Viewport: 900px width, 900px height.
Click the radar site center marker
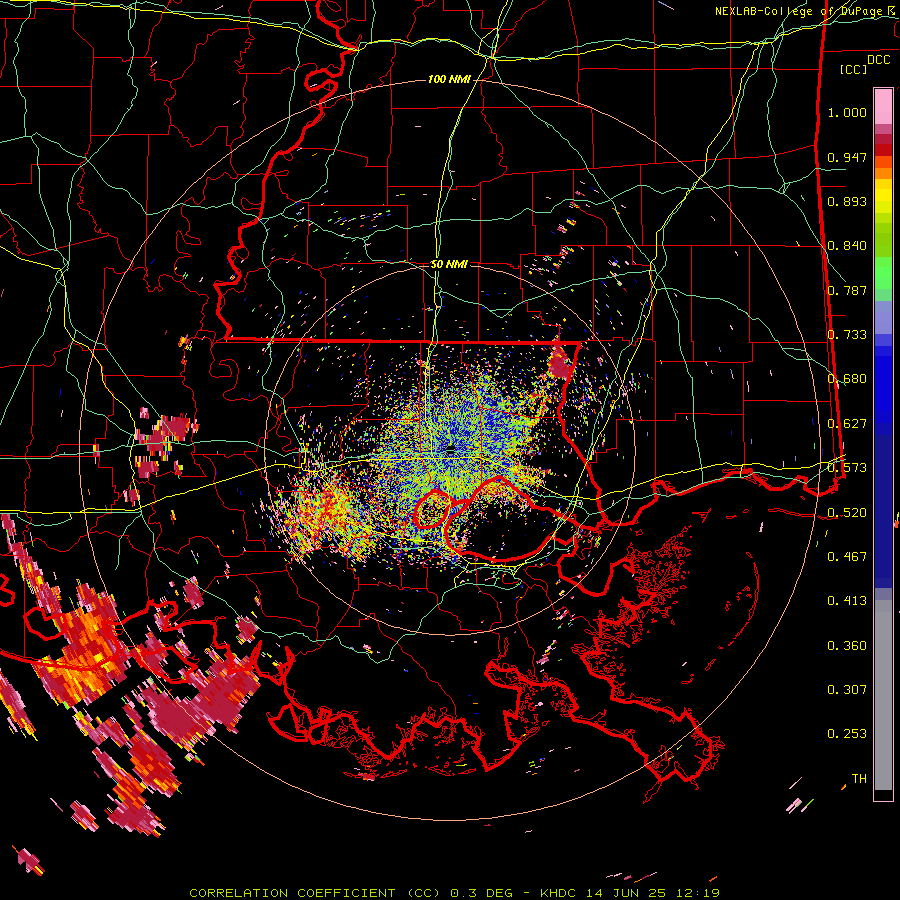click(451, 450)
